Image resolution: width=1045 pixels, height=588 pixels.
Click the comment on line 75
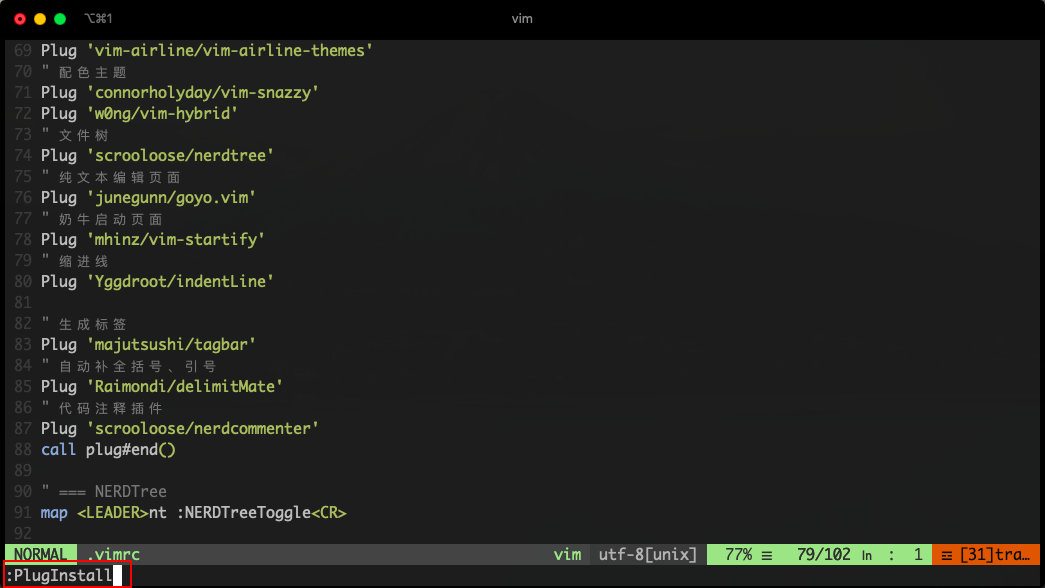click(x=111, y=177)
